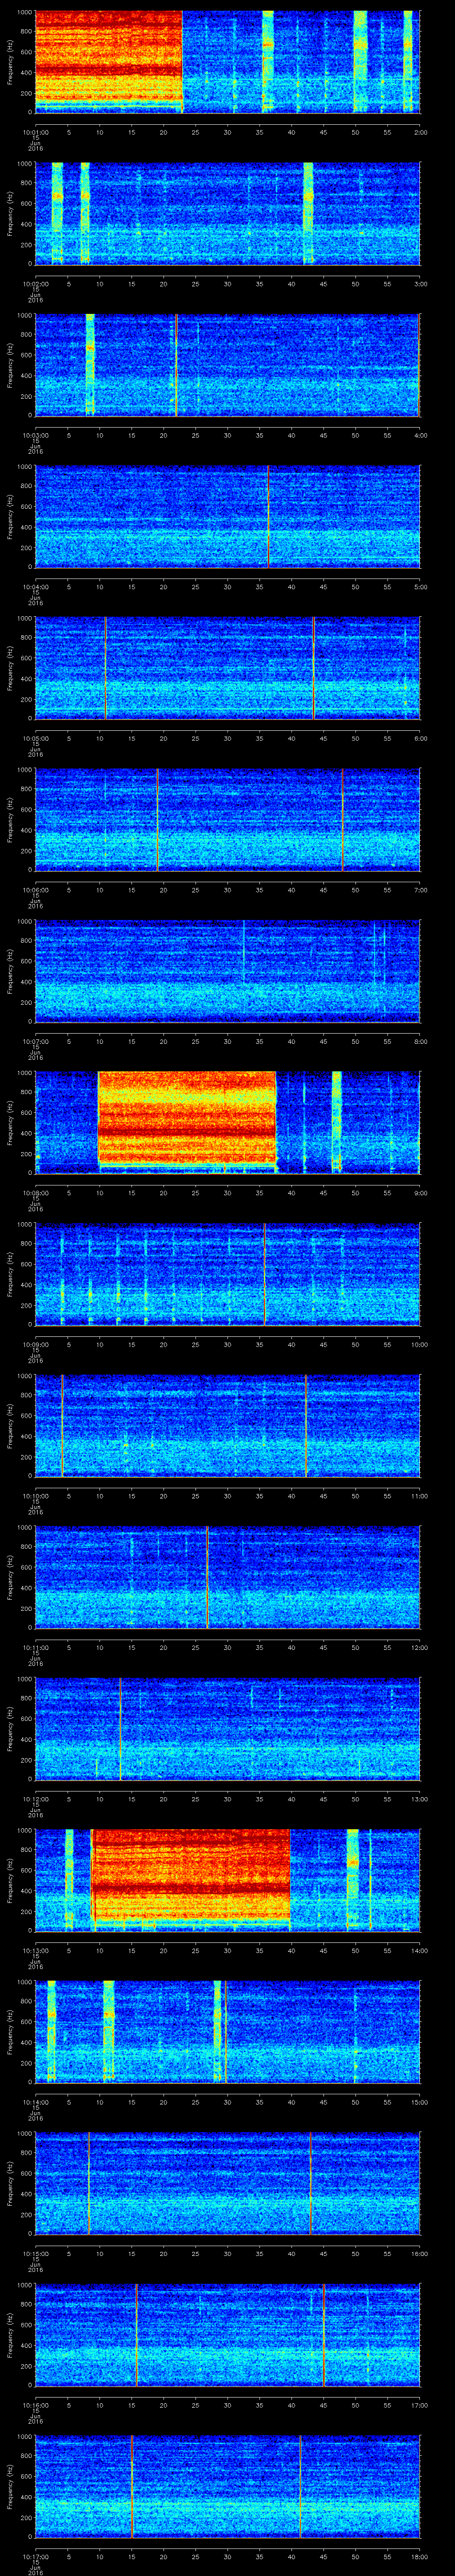The image size is (455, 2576).
Task: Click the 4:00 end time label
Action: click(x=420, y=435)
